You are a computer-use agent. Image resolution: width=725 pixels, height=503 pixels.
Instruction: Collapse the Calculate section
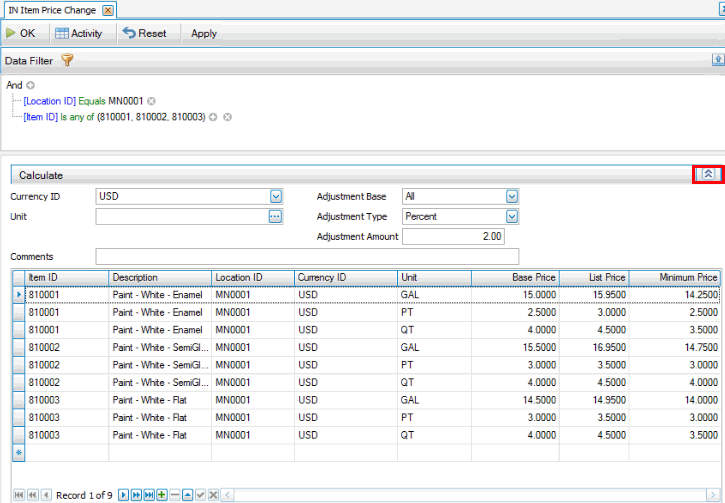coord(707,174)
